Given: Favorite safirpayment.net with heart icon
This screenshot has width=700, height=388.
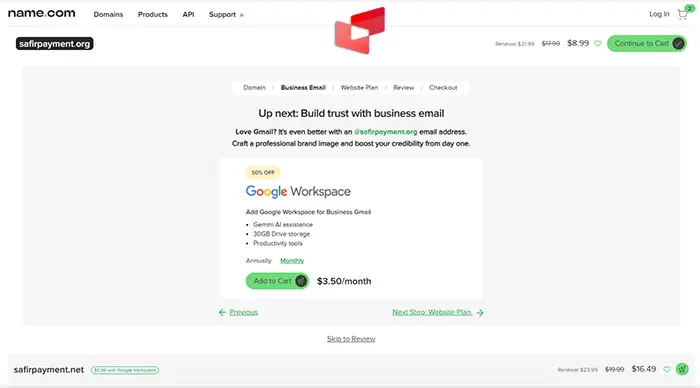Looking at the screenshot, I should [x=667, y=369].
